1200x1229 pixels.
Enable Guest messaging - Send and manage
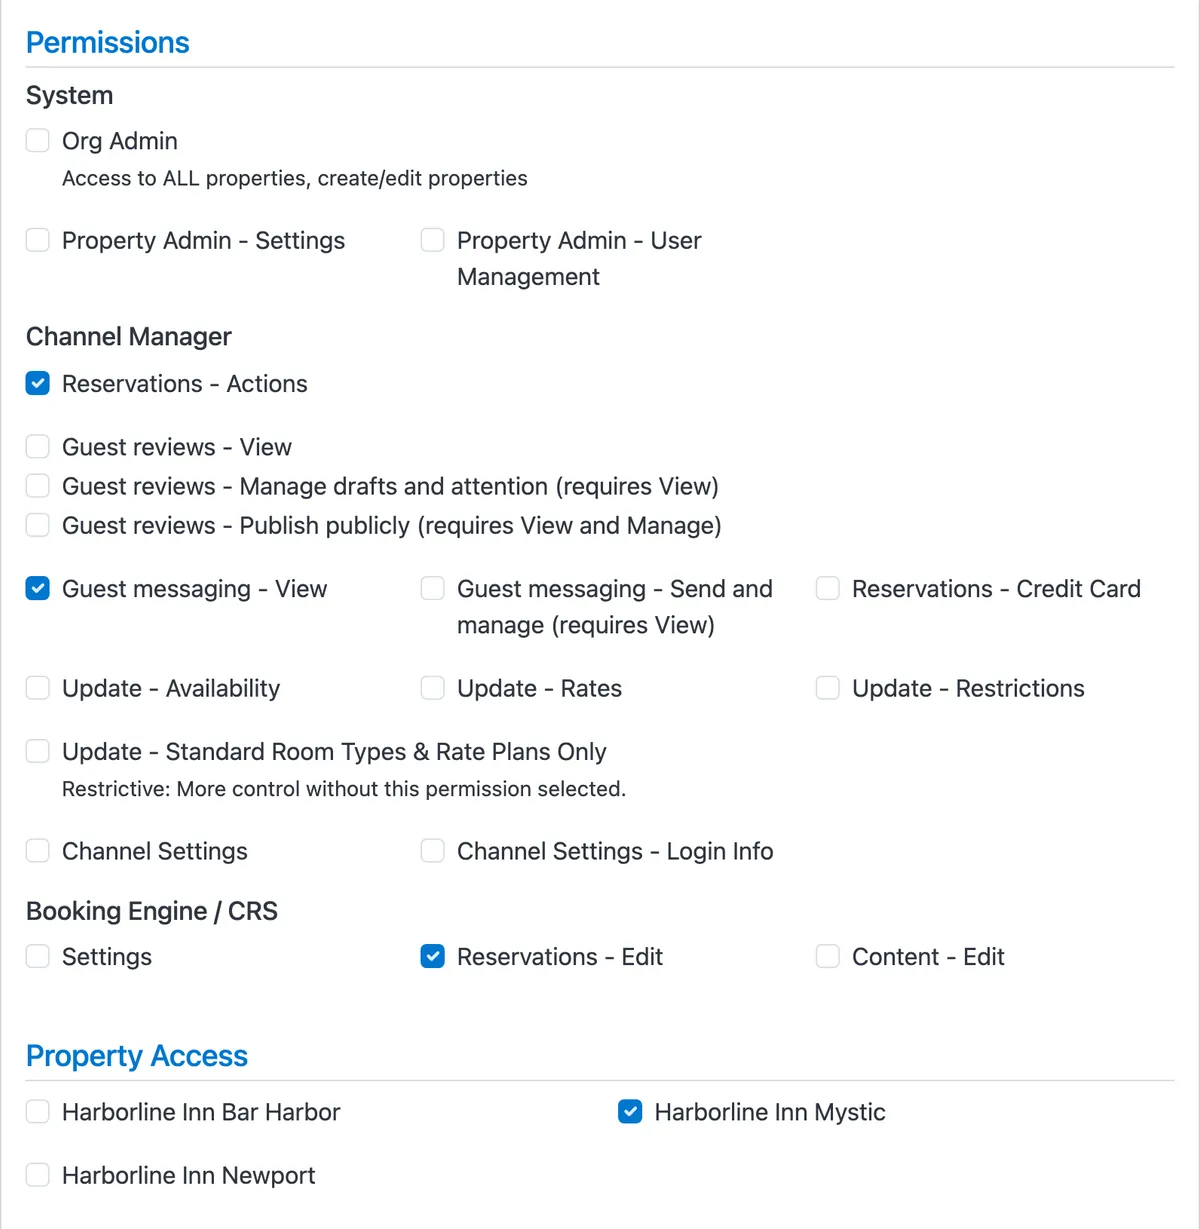point(433,589)
